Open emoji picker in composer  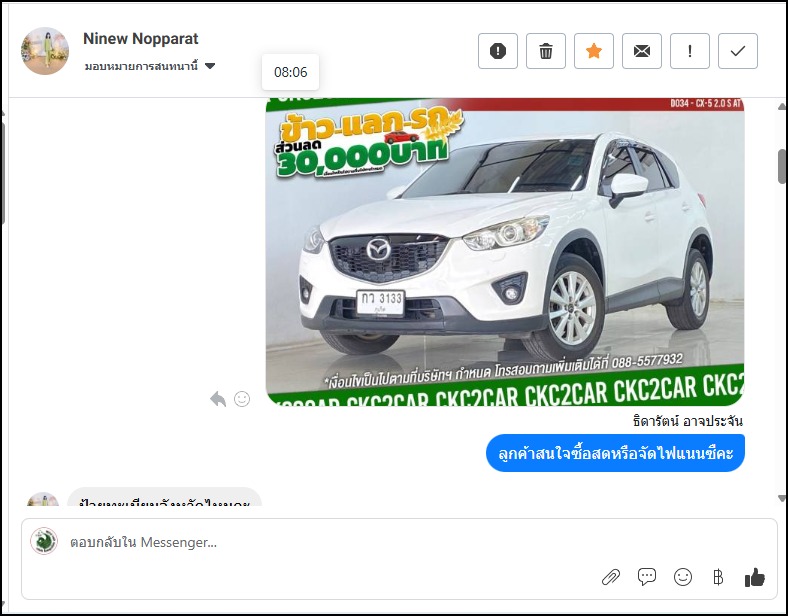(x=682, y=577)
